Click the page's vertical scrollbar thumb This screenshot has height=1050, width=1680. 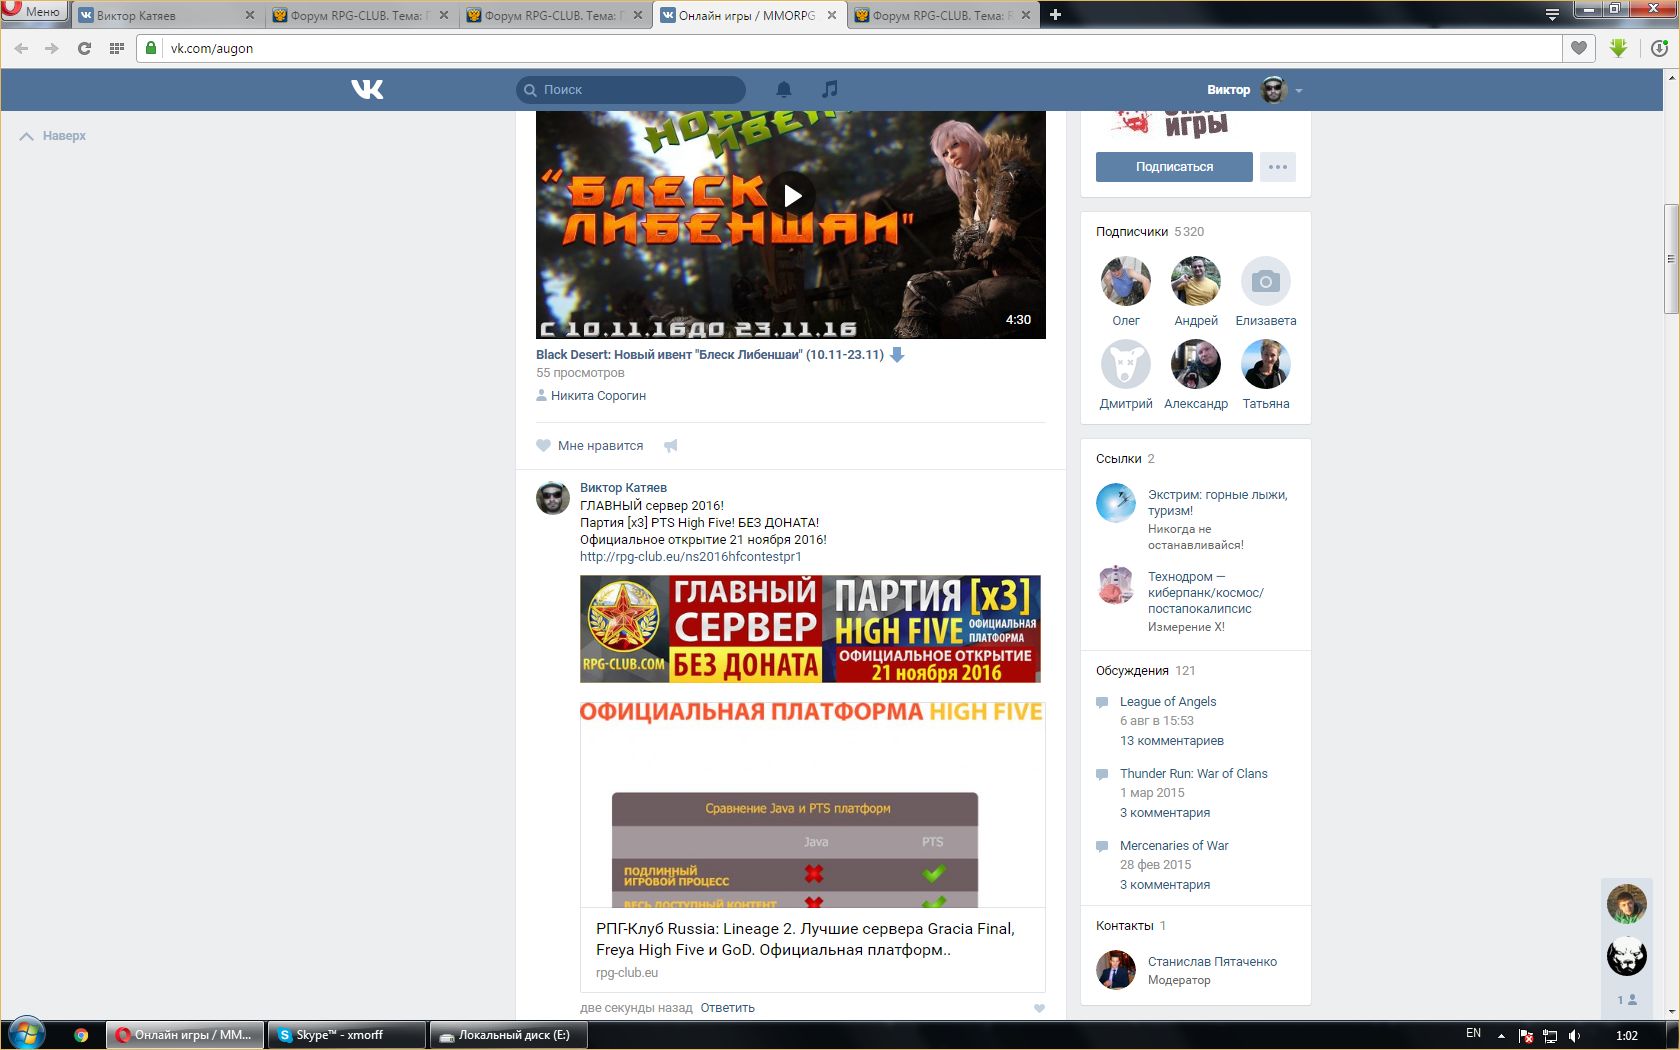click(x=1670, y=259)
